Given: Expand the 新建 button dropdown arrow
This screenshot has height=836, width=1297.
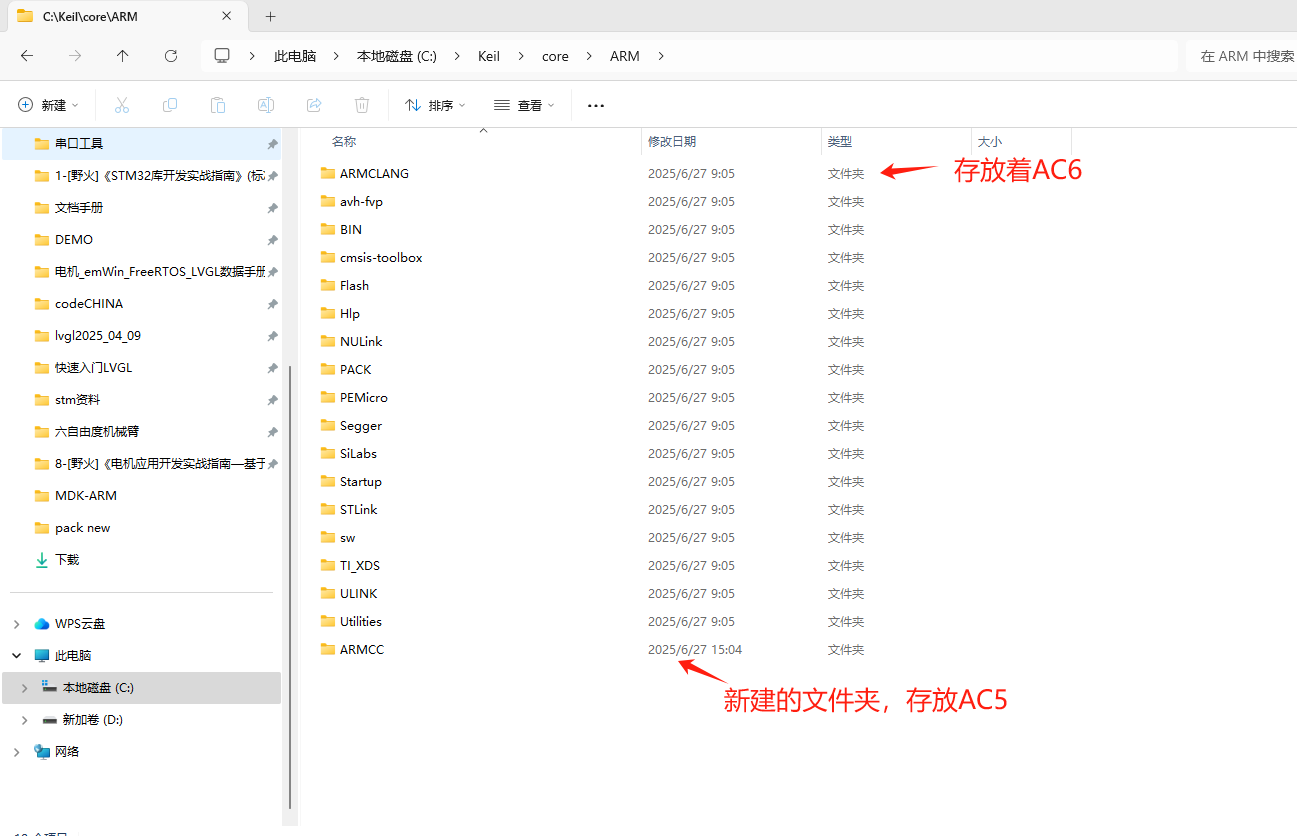Looking at the screenshot, I should click(x=73, y=104).
